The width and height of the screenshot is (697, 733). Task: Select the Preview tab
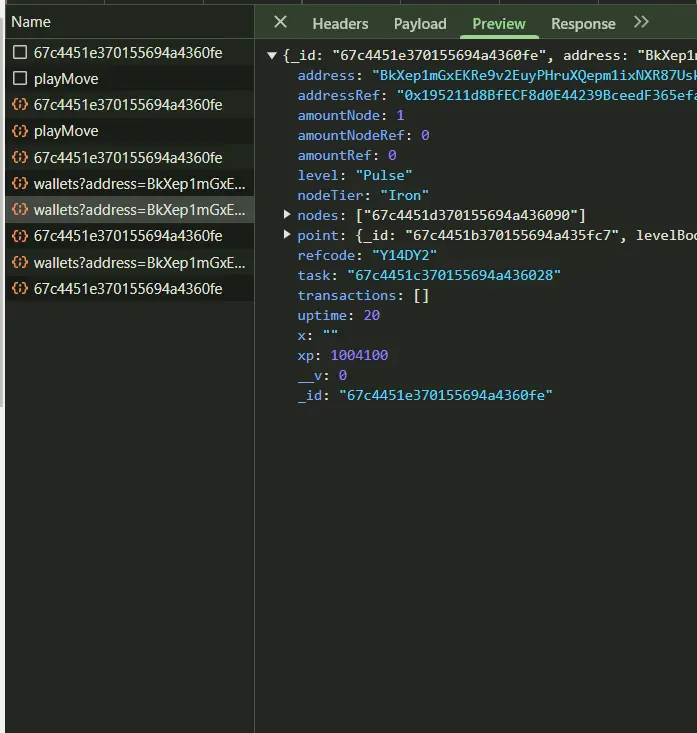[499, 24]
